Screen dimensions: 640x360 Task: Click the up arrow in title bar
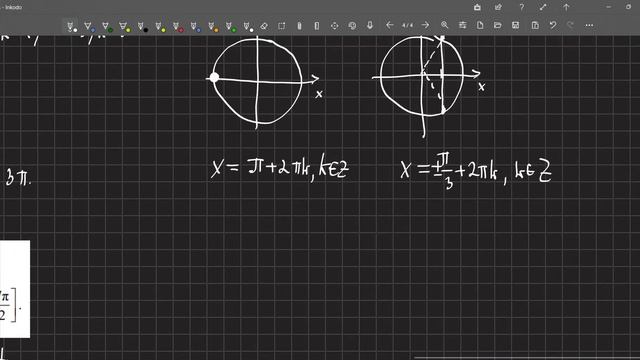pyautogui.click(x=566, y=7)
